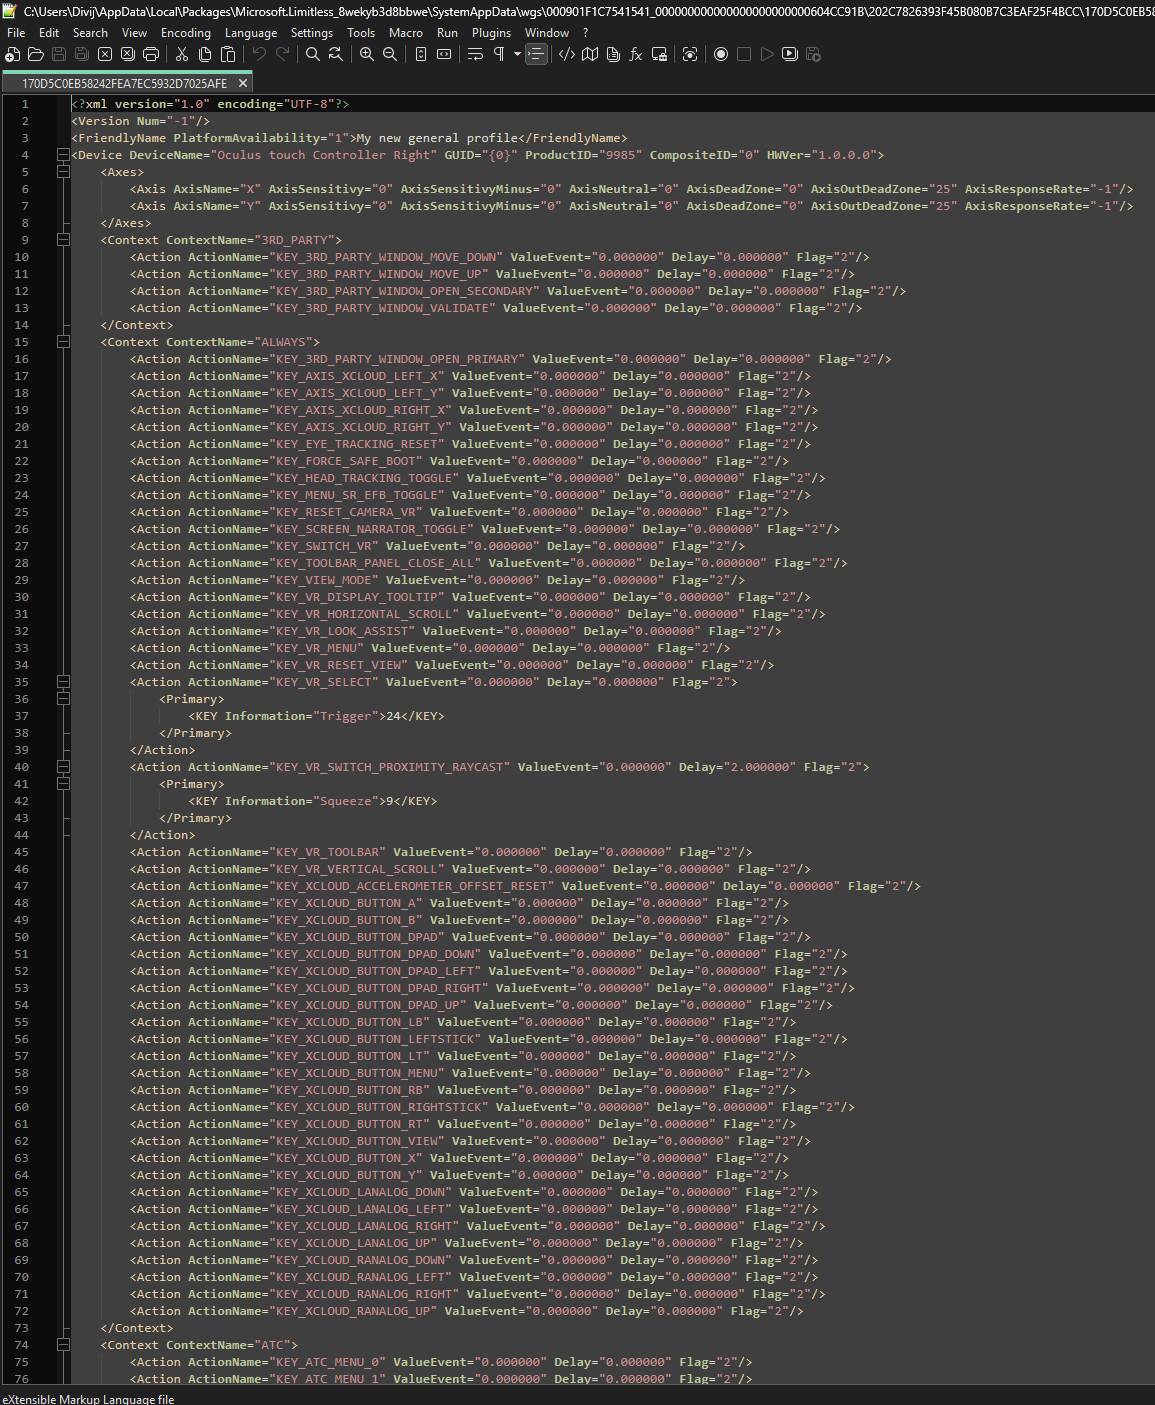Open the Plugins menu

(x=491, y=32)
